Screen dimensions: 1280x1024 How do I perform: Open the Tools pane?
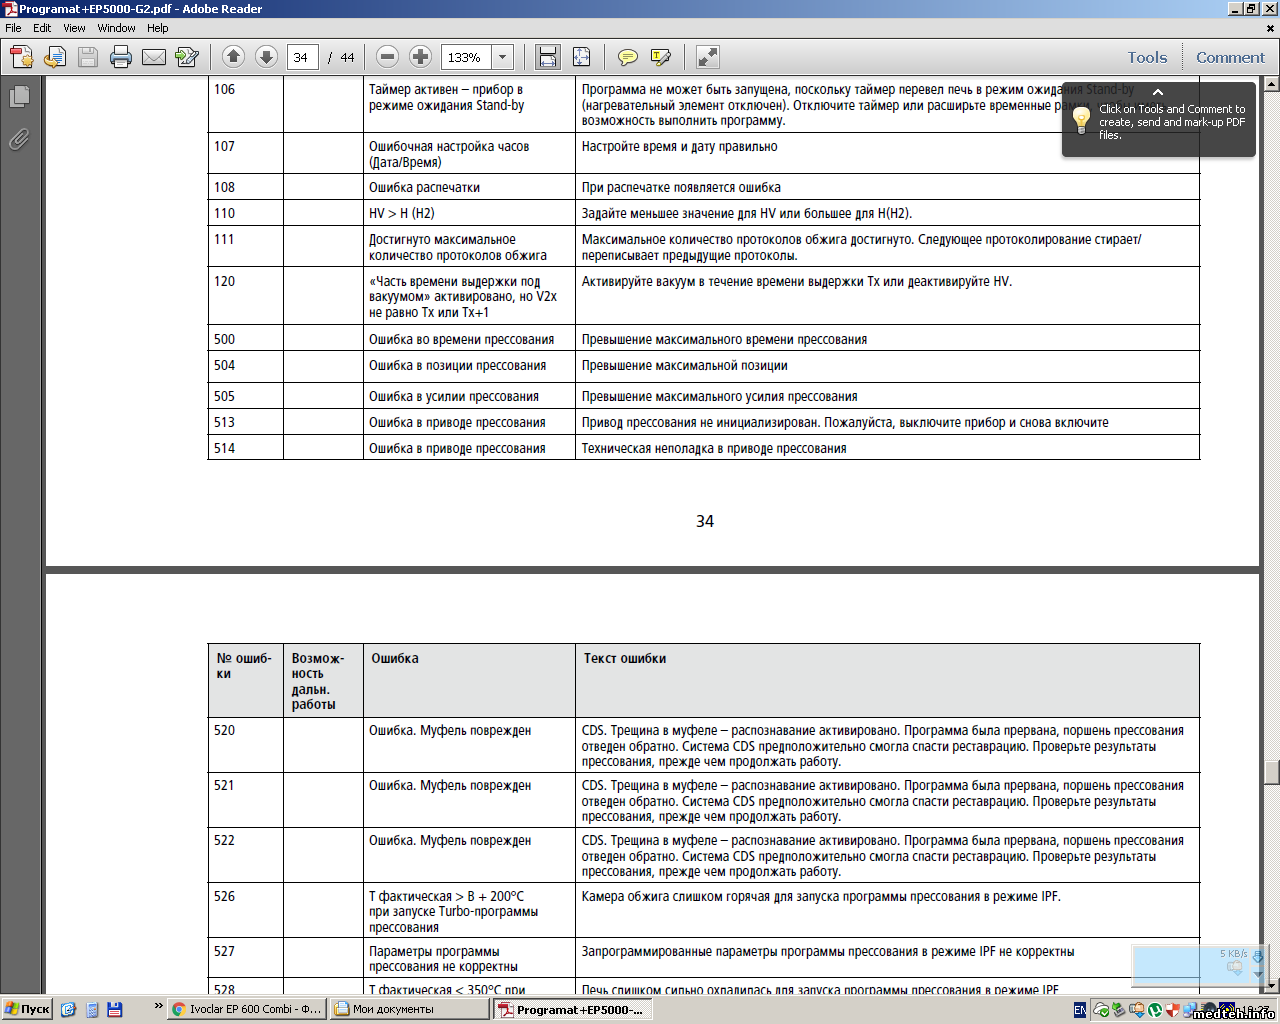click(1147, 57)
